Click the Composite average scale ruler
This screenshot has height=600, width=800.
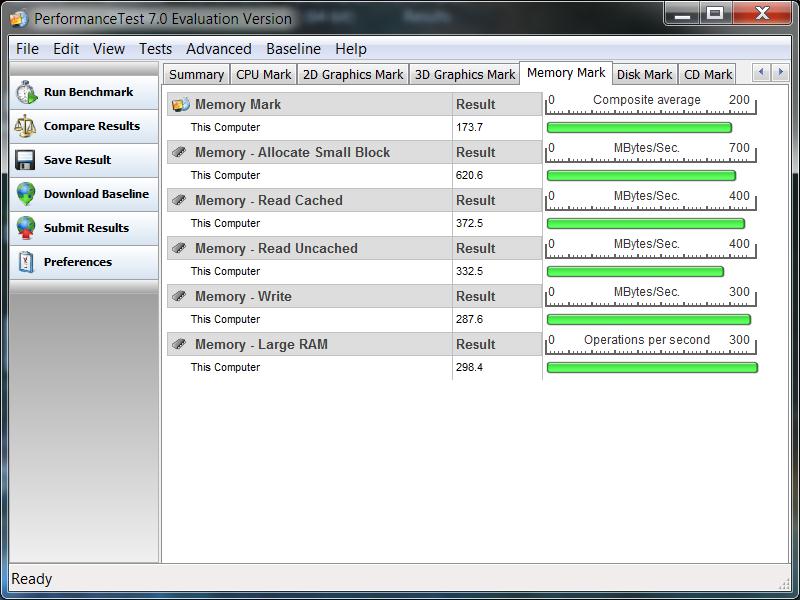651,104
